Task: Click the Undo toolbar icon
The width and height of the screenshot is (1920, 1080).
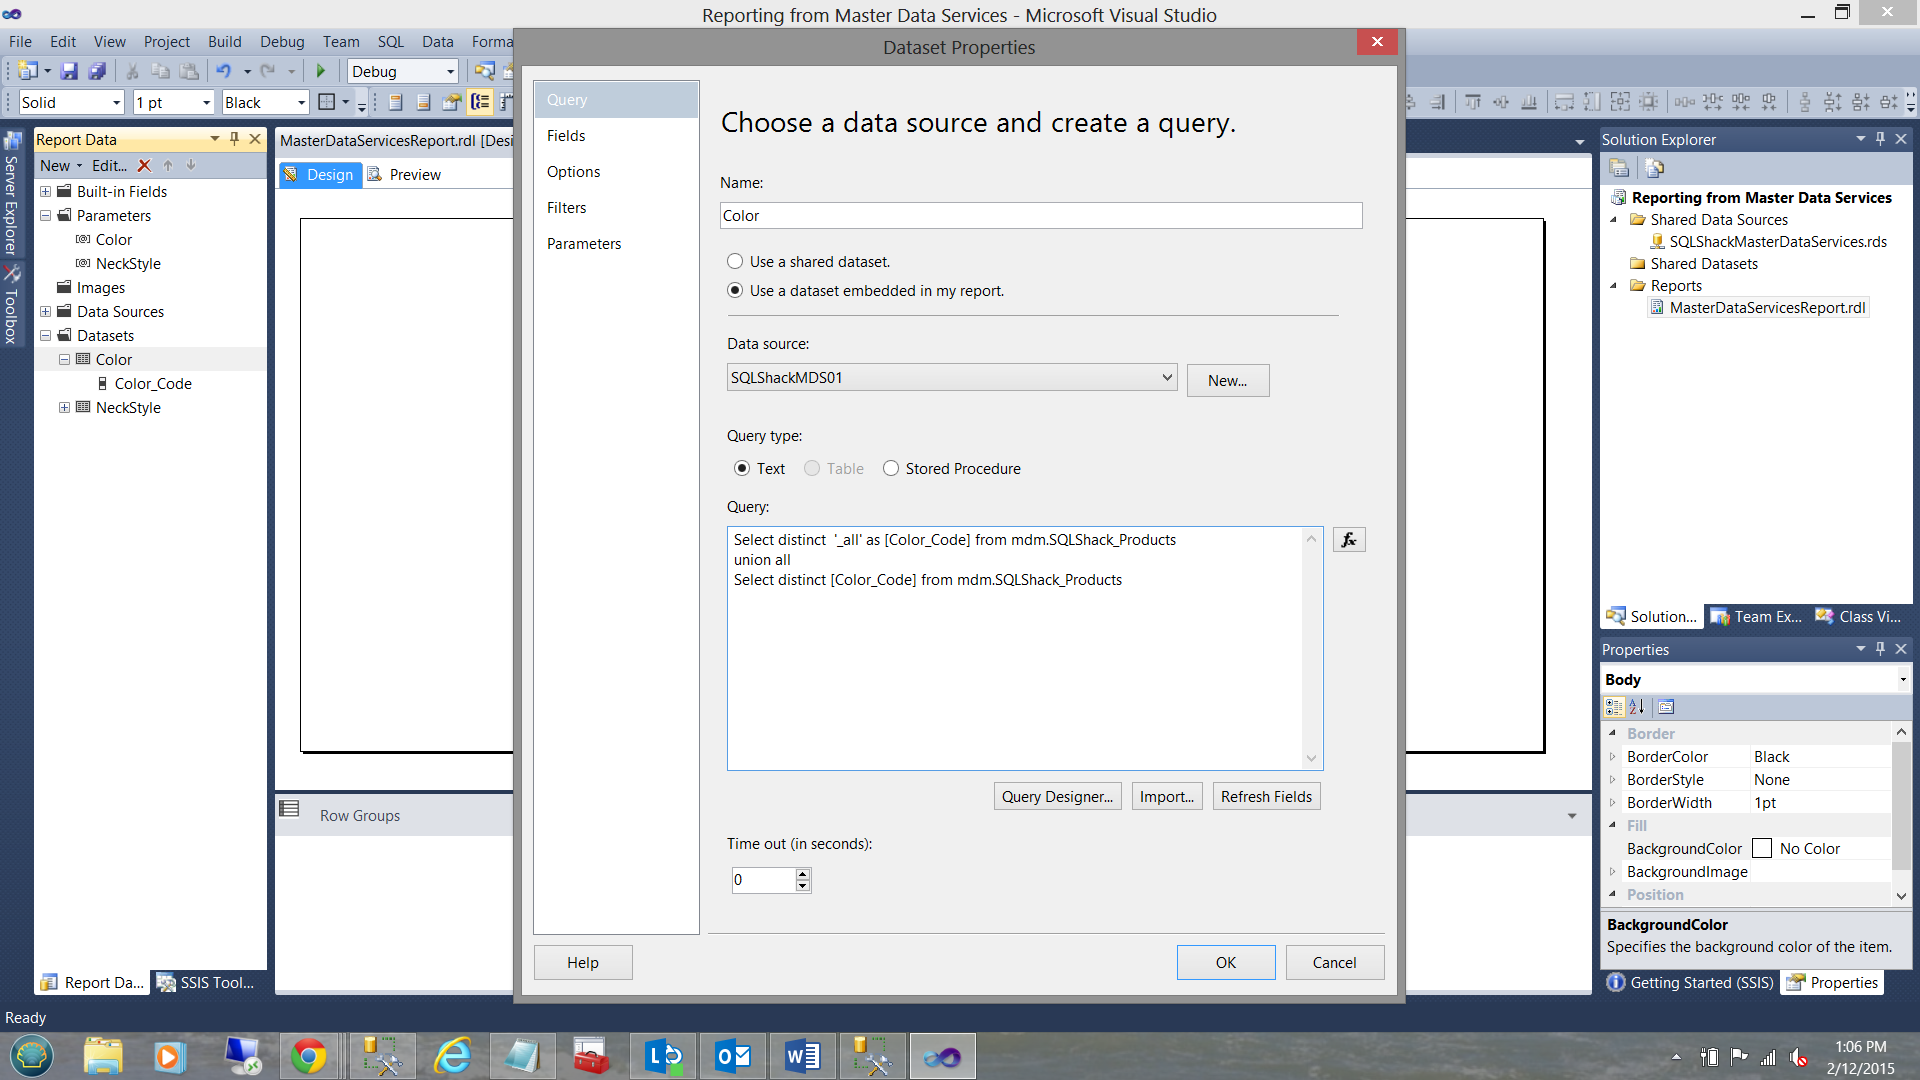Action: point(223,71)
